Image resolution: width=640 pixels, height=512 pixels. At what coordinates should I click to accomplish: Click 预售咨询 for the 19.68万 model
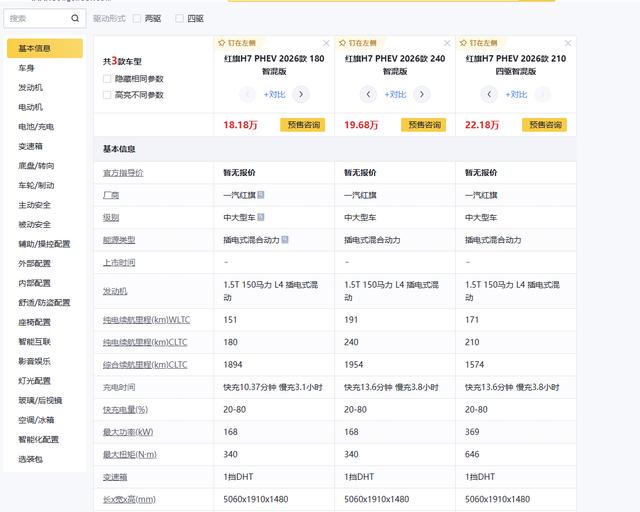tap(424, 125)
